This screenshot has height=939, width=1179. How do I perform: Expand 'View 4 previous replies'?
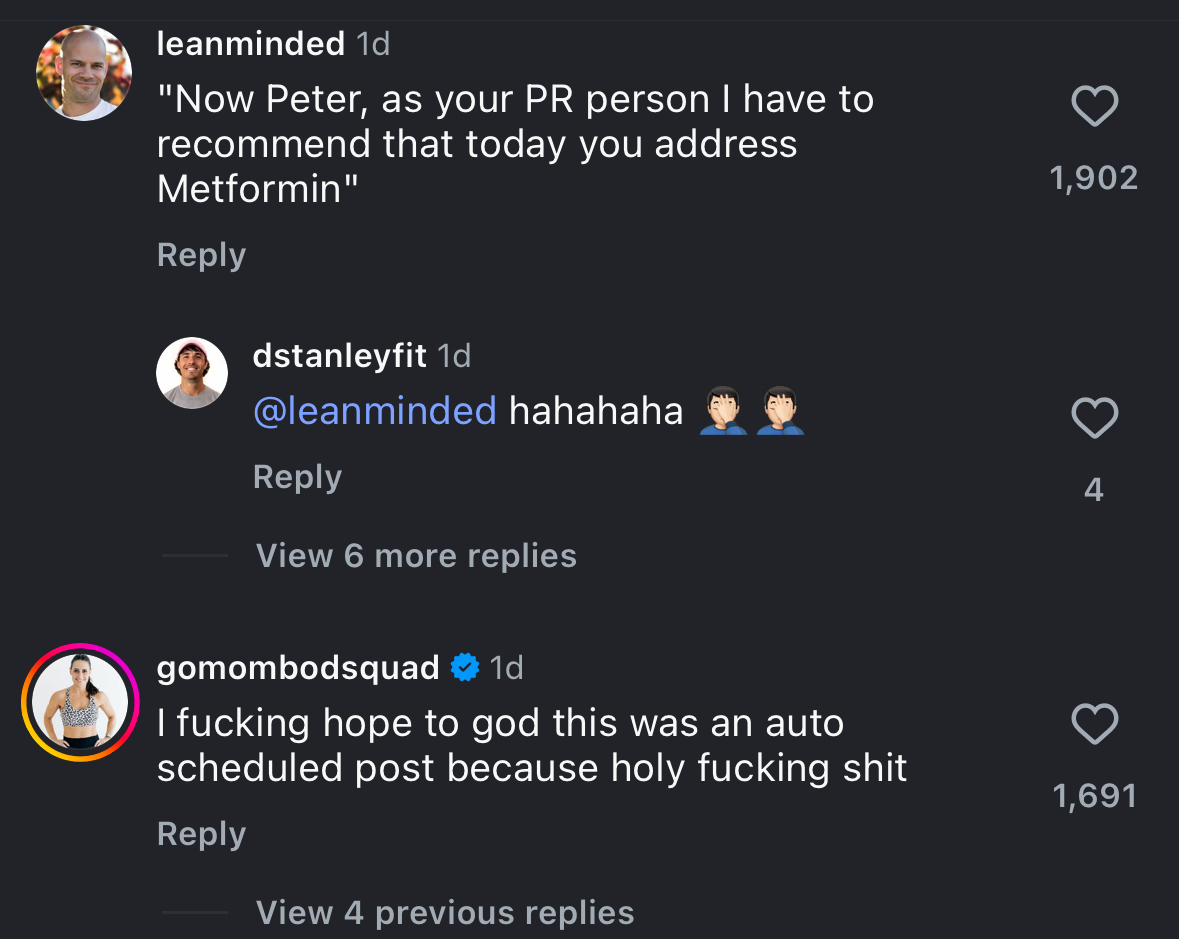(x=445, y=913)
